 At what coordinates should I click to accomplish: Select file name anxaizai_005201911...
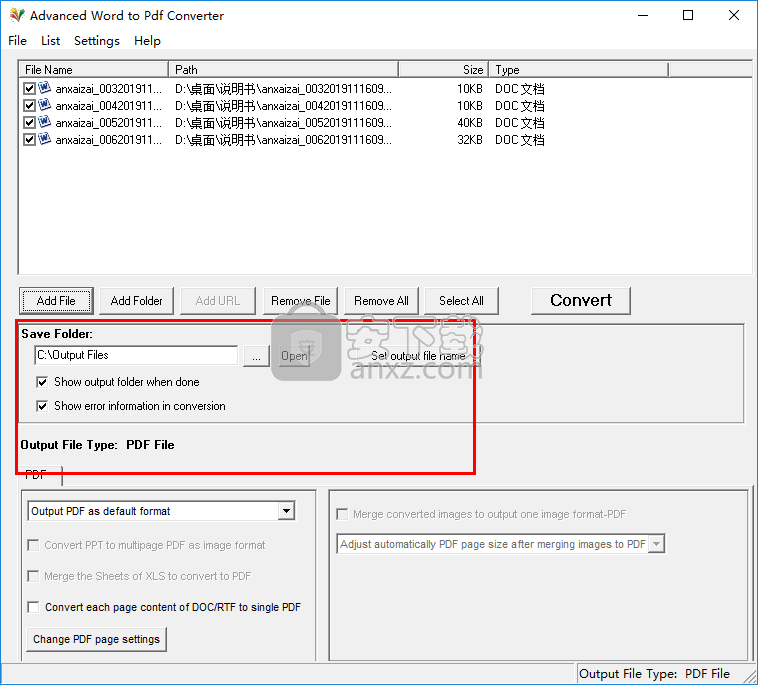coord(108,123)
